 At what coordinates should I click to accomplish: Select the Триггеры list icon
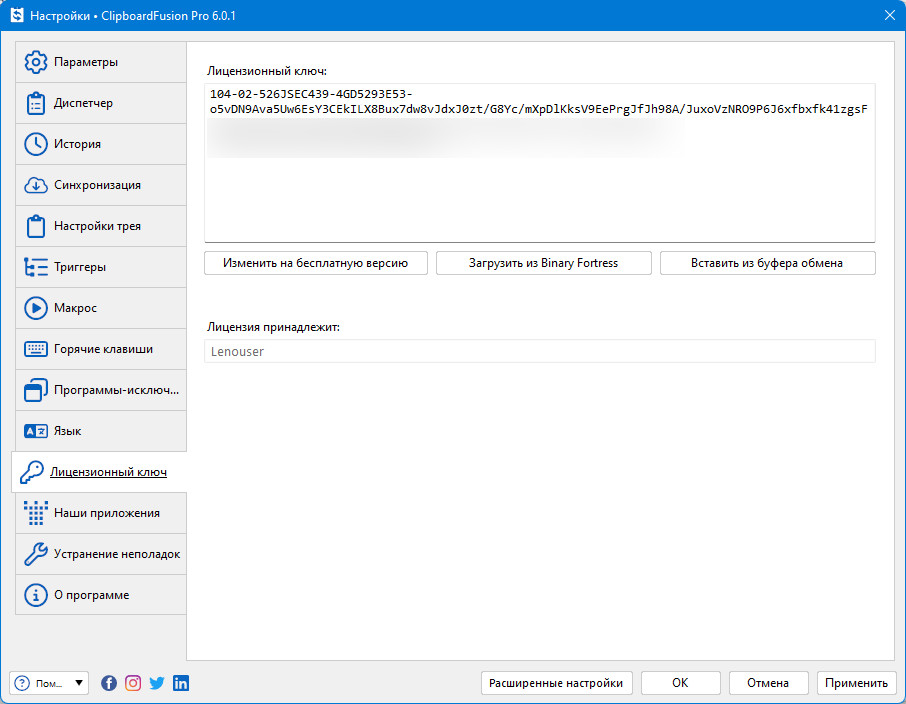[36, 267]
